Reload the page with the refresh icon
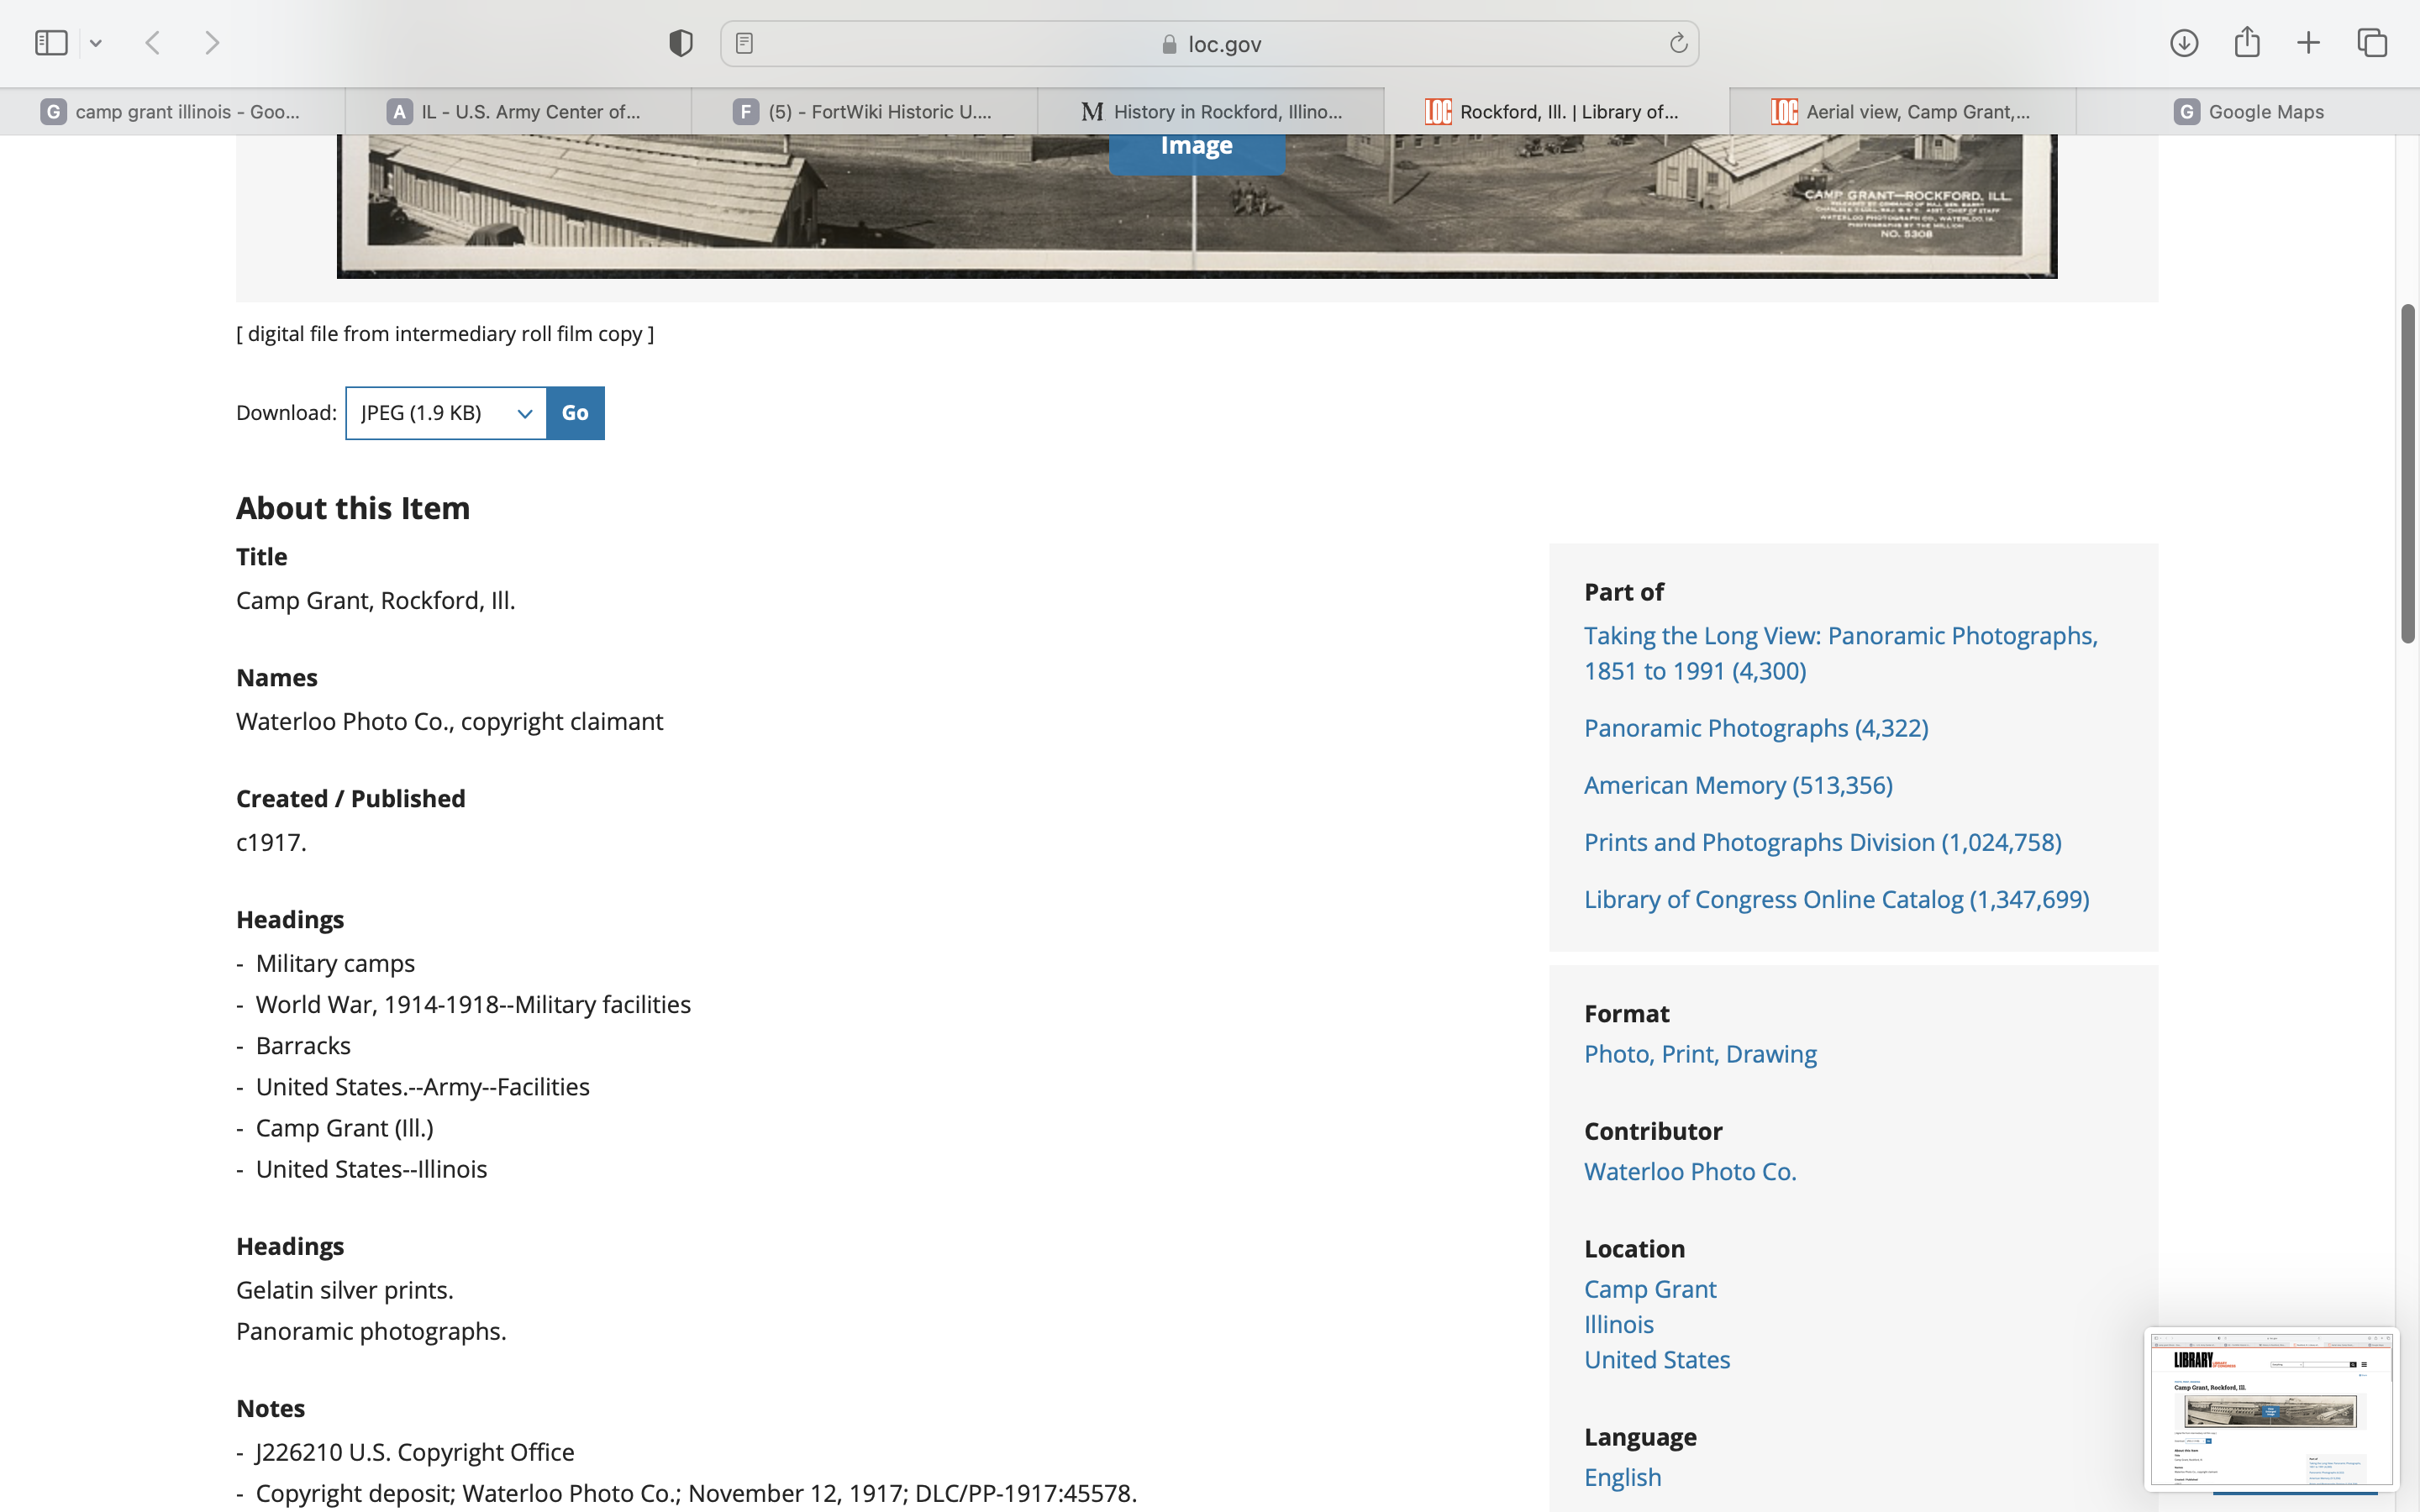Image resolution: width=2420 pixels, height=1512 pixels. coord(1678,43)
